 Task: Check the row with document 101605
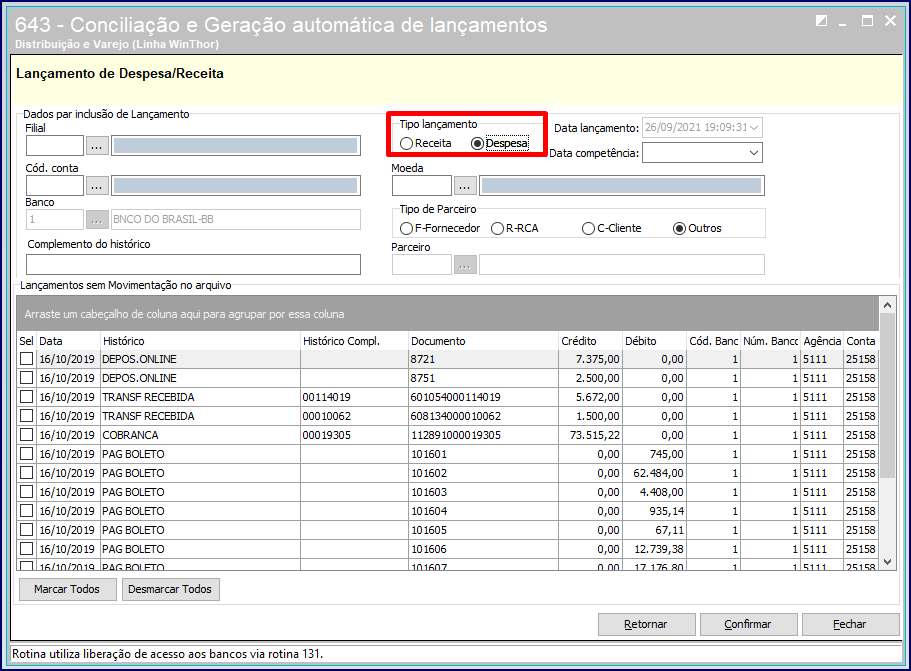click(27, 530)
